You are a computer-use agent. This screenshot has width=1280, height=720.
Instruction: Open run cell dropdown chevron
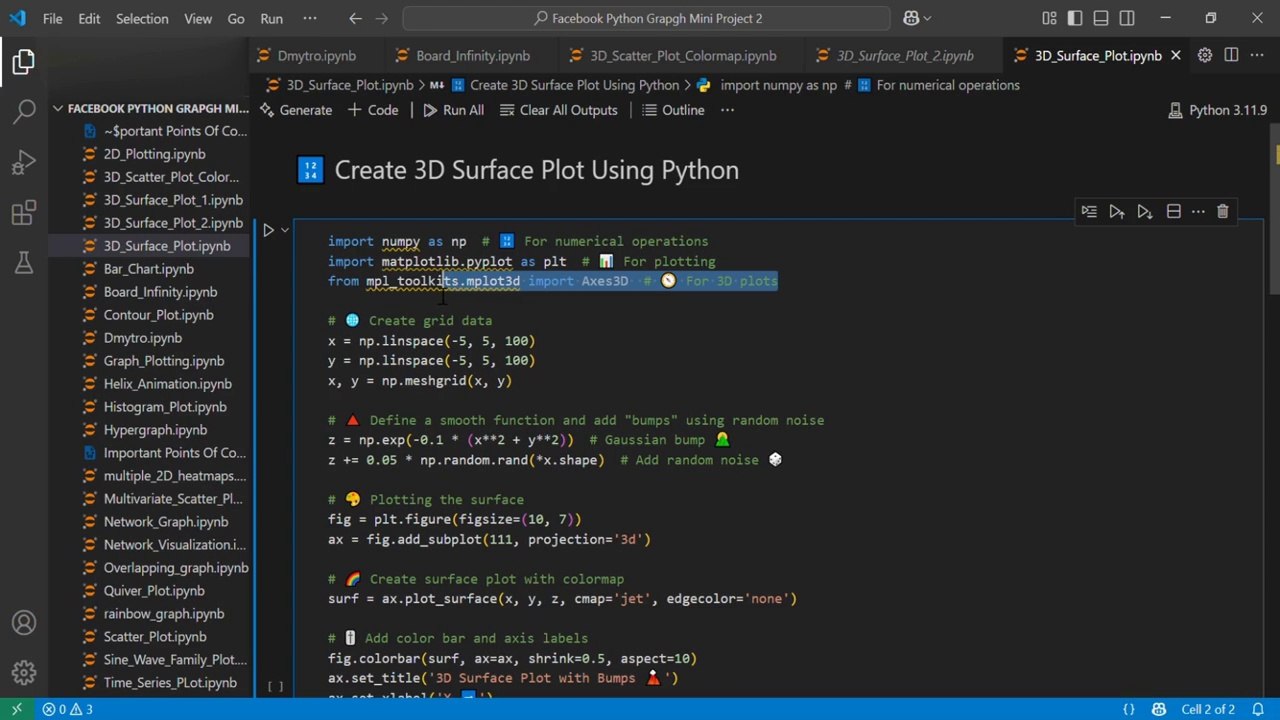[x=285, y=230]
